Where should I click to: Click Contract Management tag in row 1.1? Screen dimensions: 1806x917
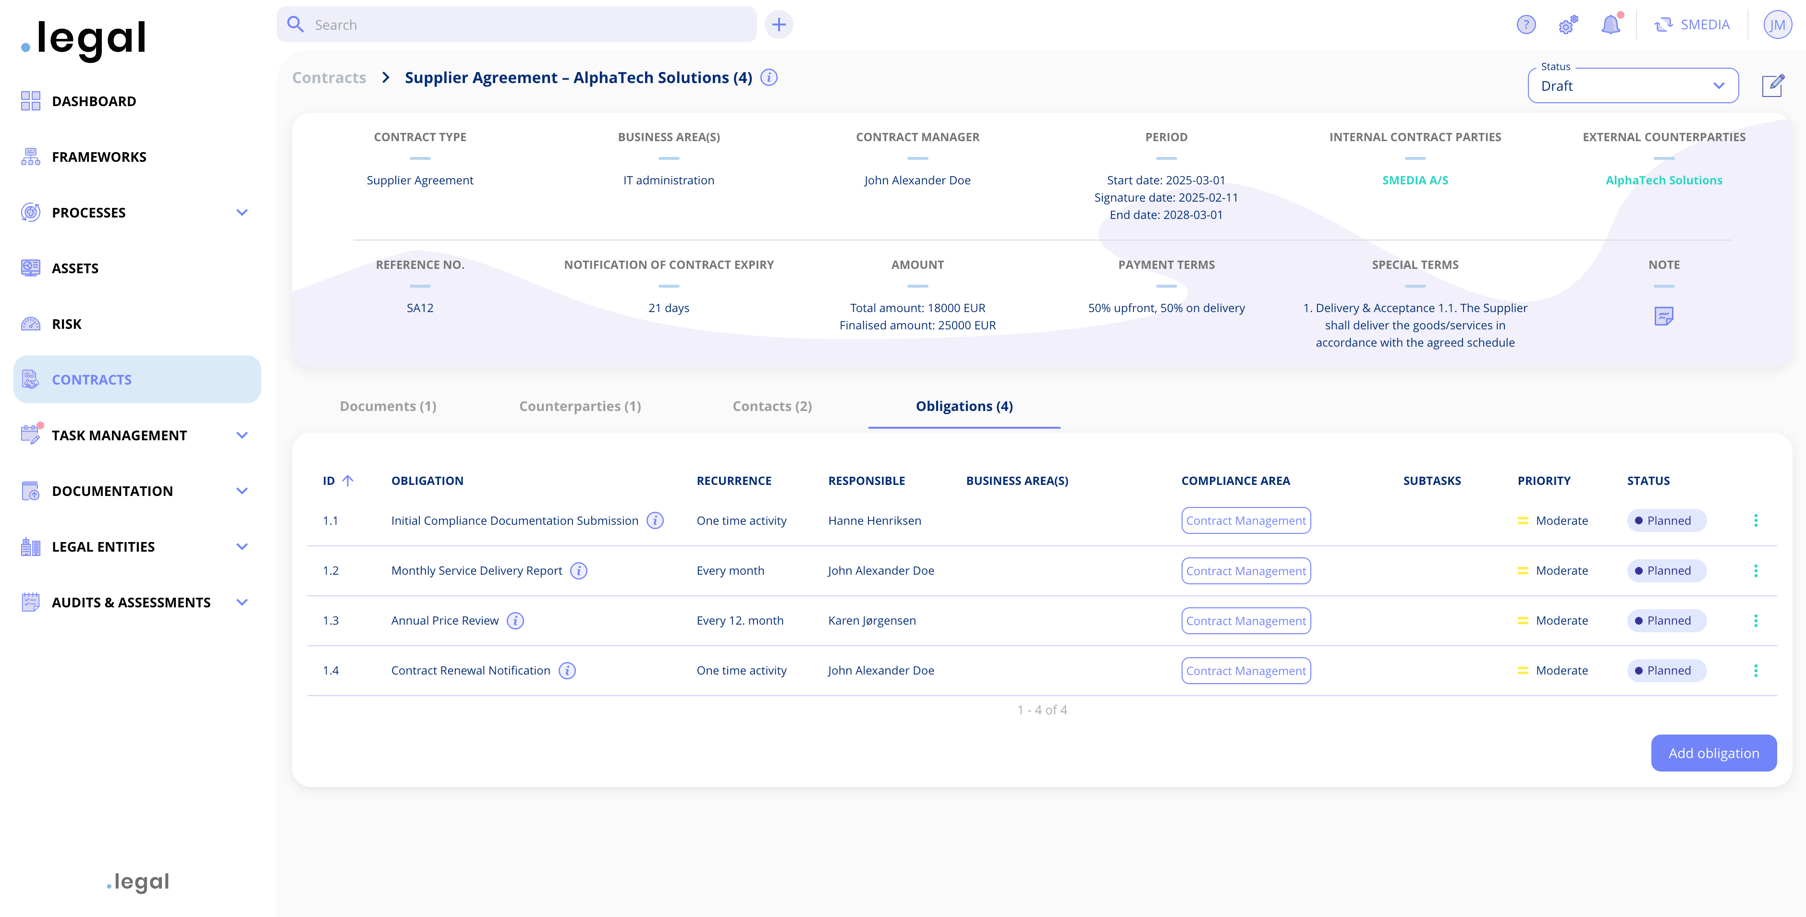pyautogui.click(x=1246, y=521)
